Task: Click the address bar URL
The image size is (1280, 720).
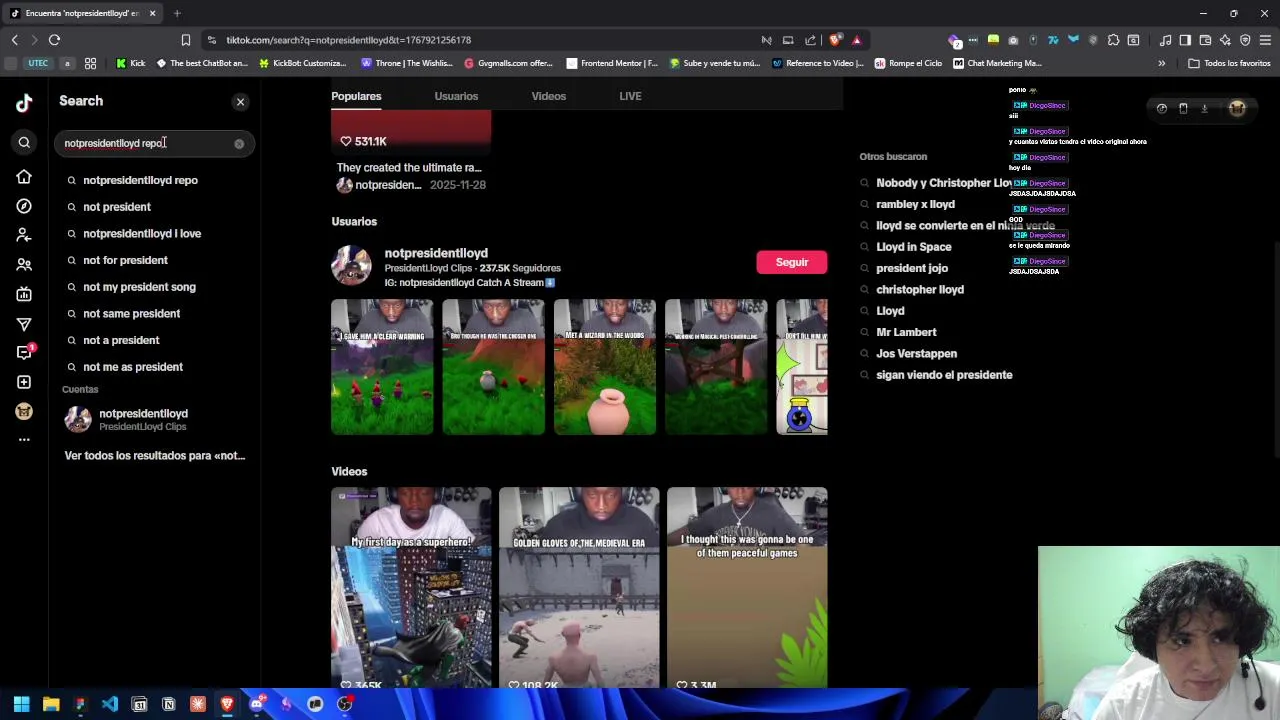Action: coord(348,40)
